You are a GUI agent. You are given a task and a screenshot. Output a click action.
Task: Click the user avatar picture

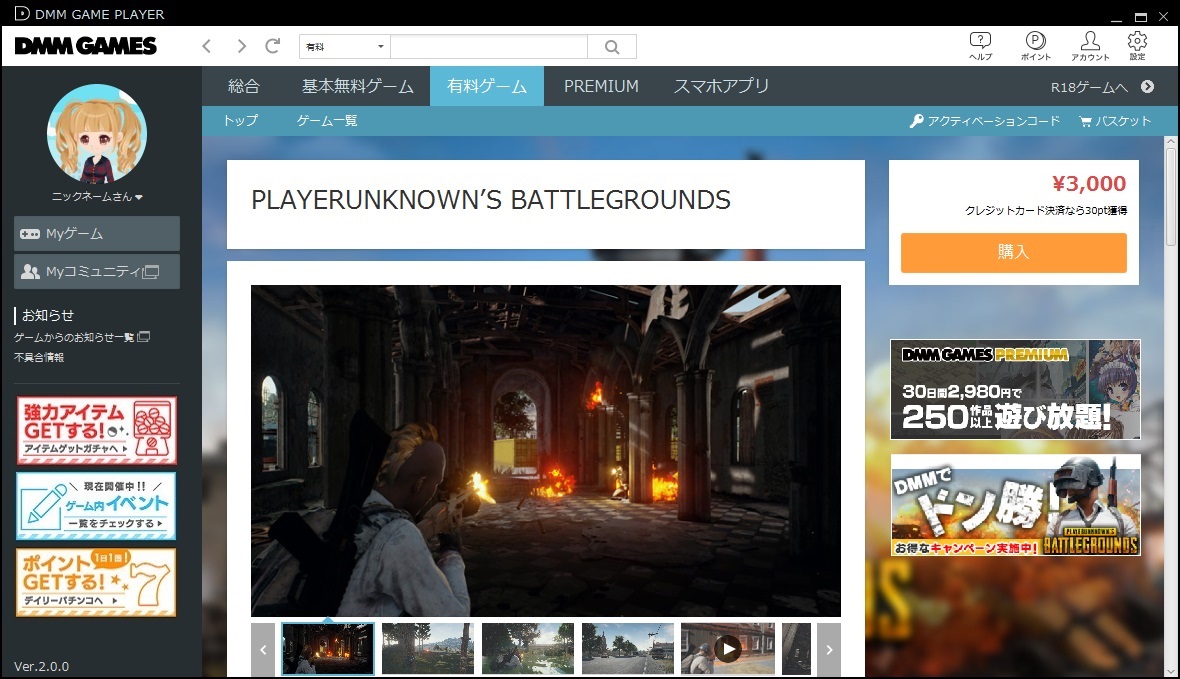click(x=97, y=134)
